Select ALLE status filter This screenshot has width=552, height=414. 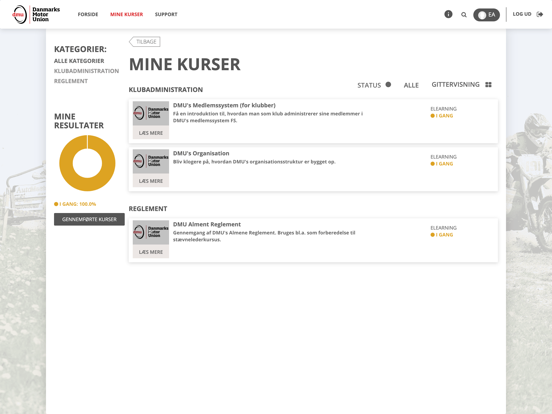[x=411, y=85]
